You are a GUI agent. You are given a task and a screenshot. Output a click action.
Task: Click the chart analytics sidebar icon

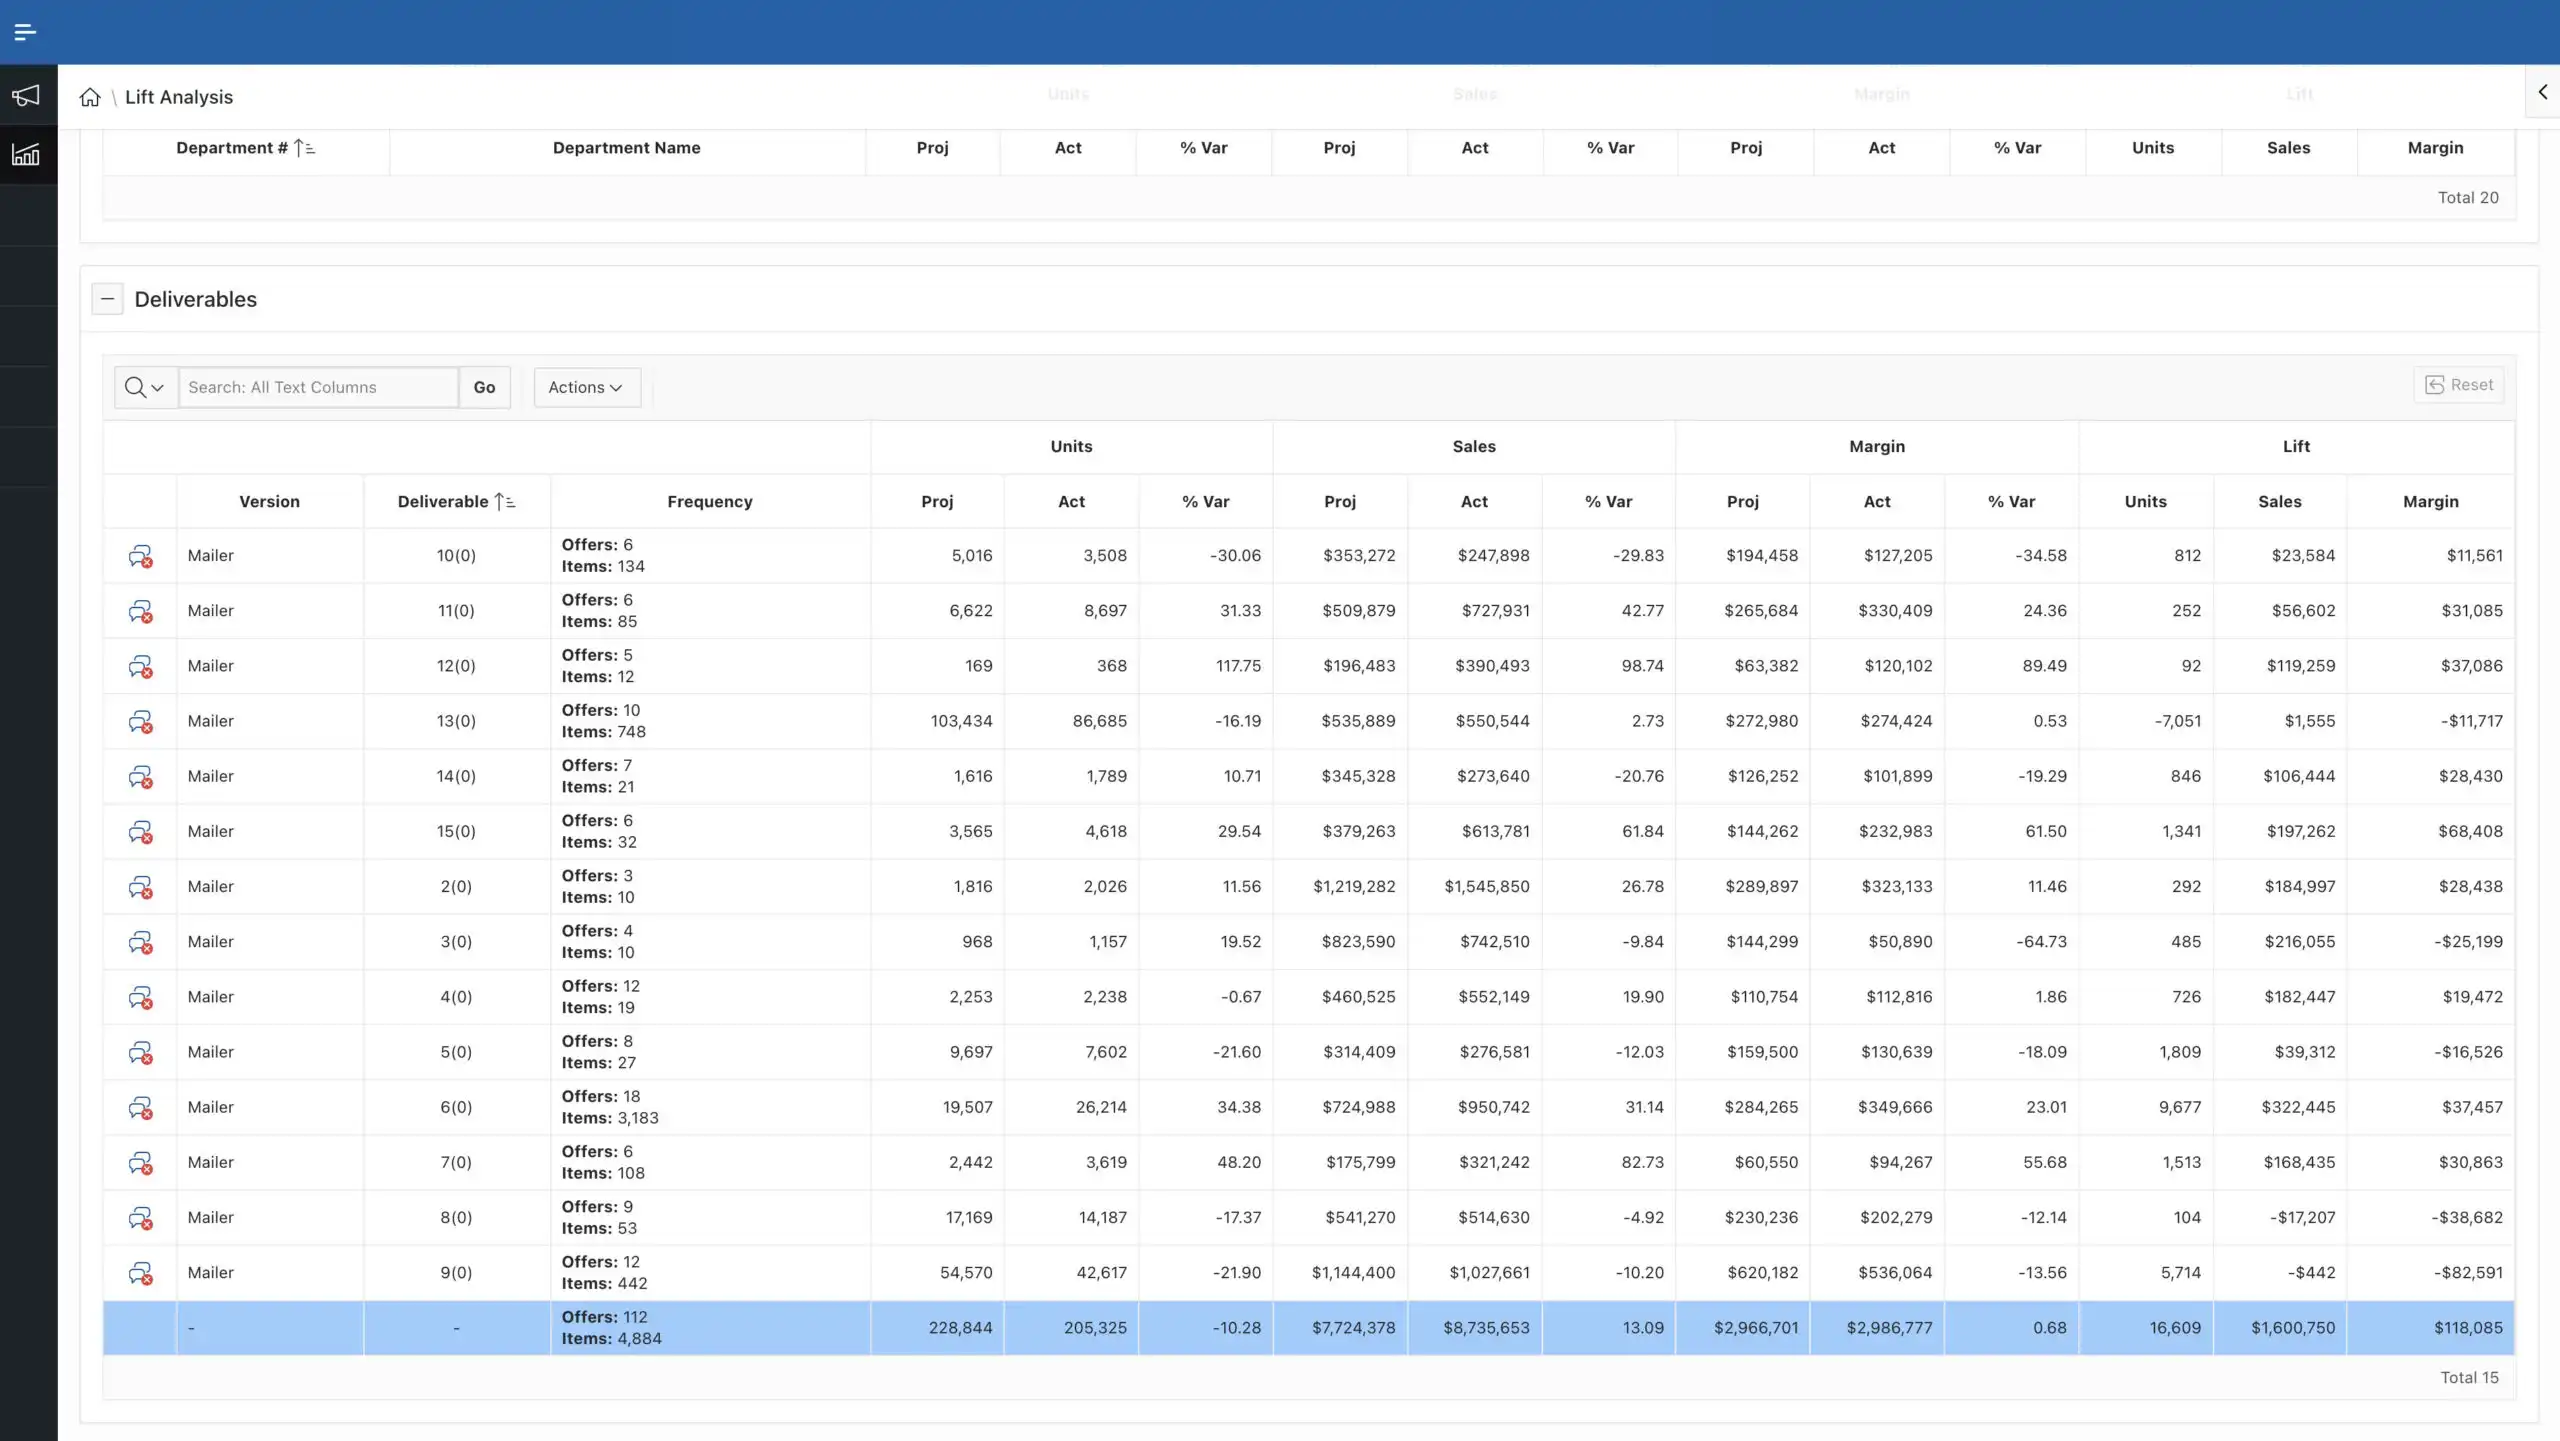[x=26, y=155]
